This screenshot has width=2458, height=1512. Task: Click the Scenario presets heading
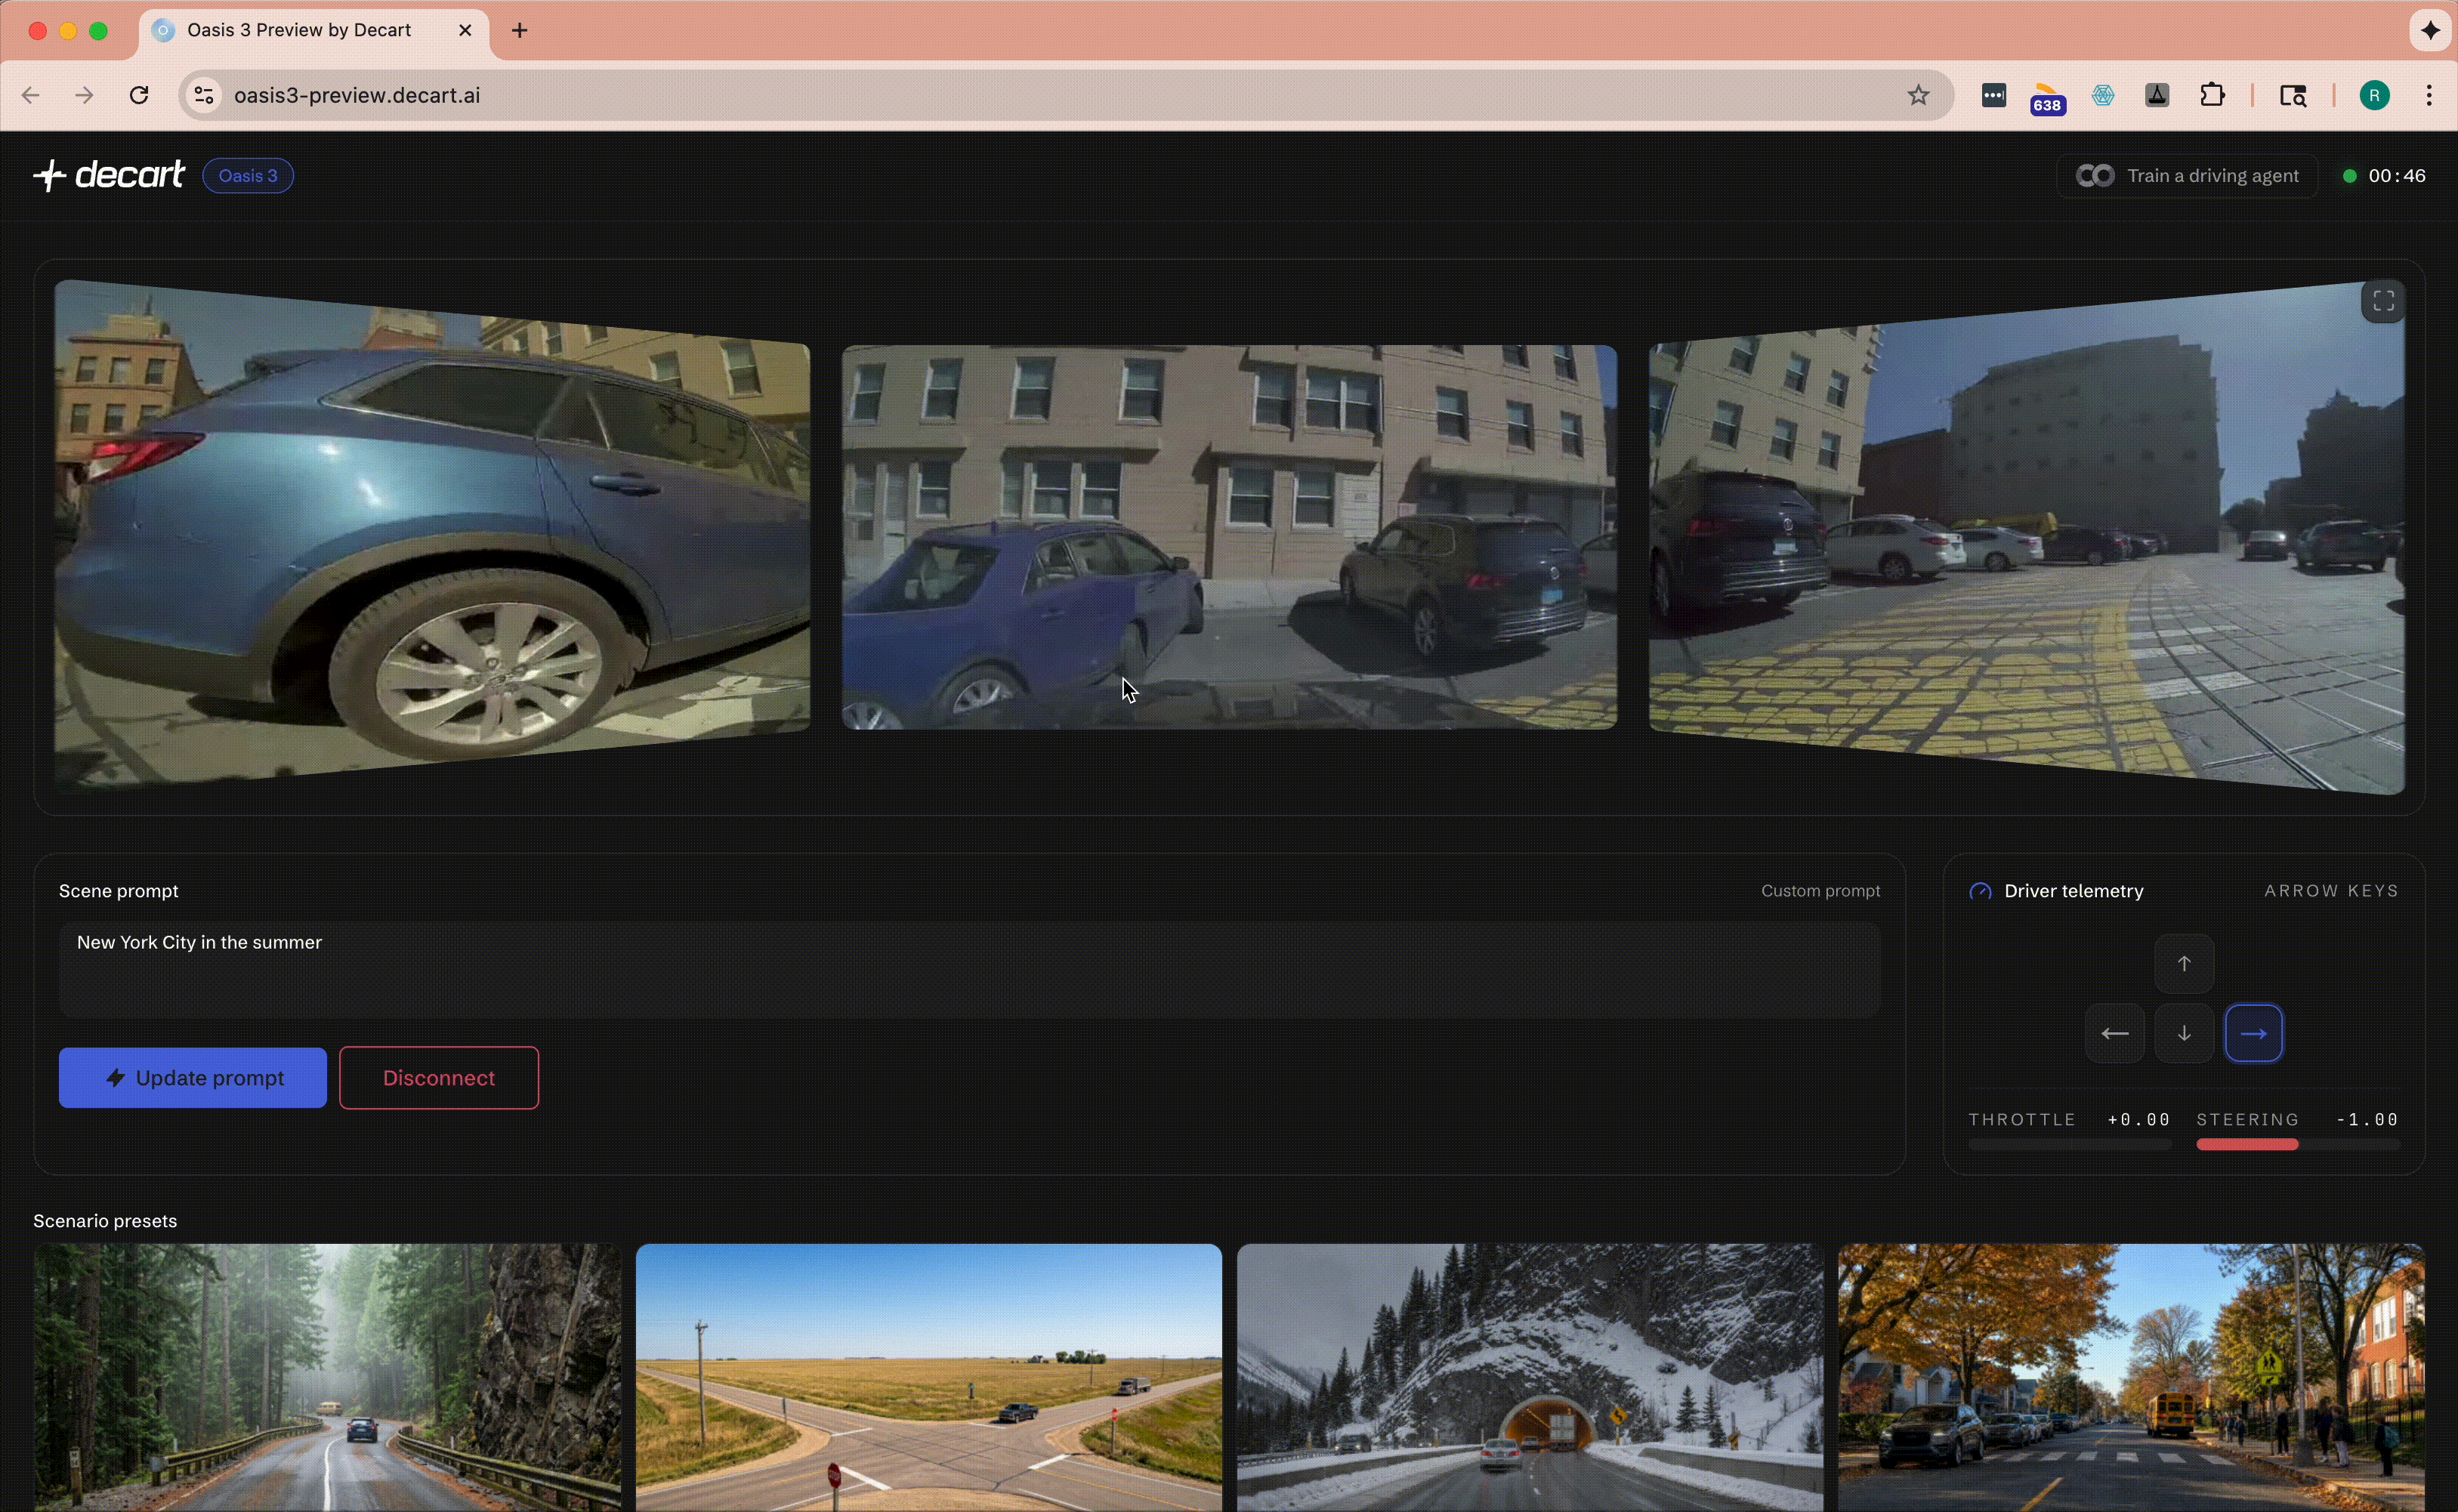(105, 1221)
